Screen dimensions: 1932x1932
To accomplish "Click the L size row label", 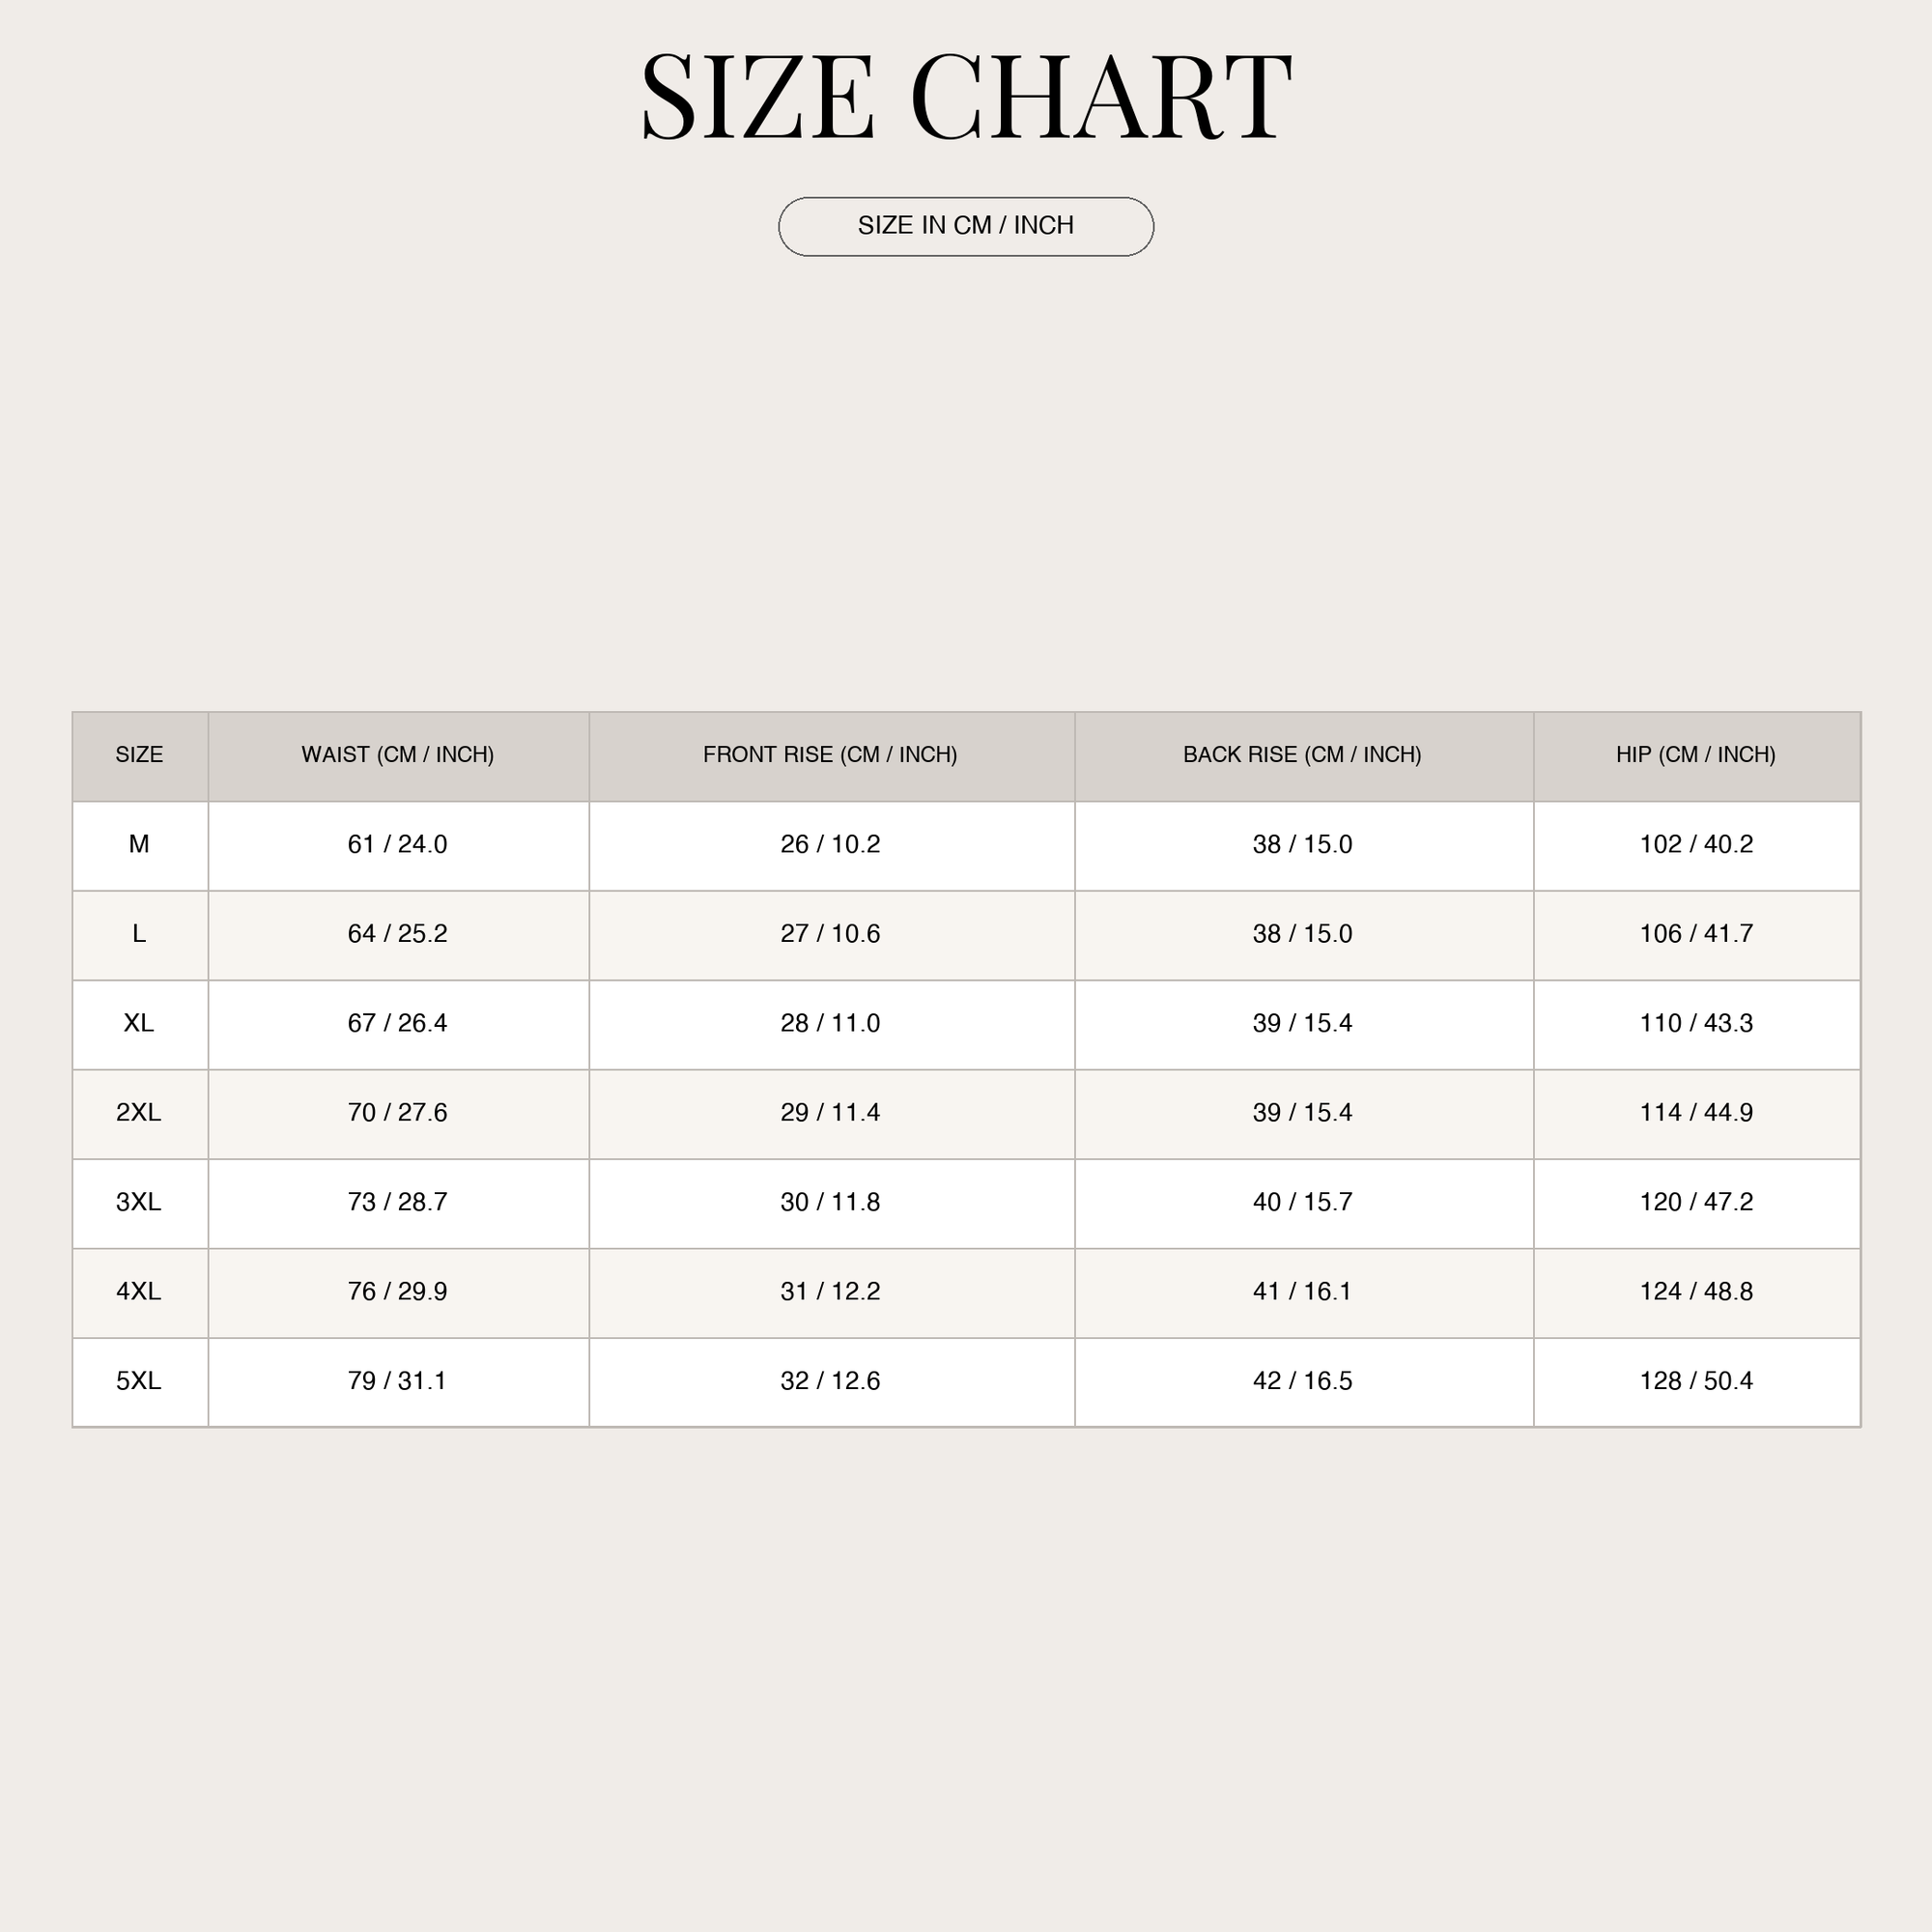I will [140, 934].
